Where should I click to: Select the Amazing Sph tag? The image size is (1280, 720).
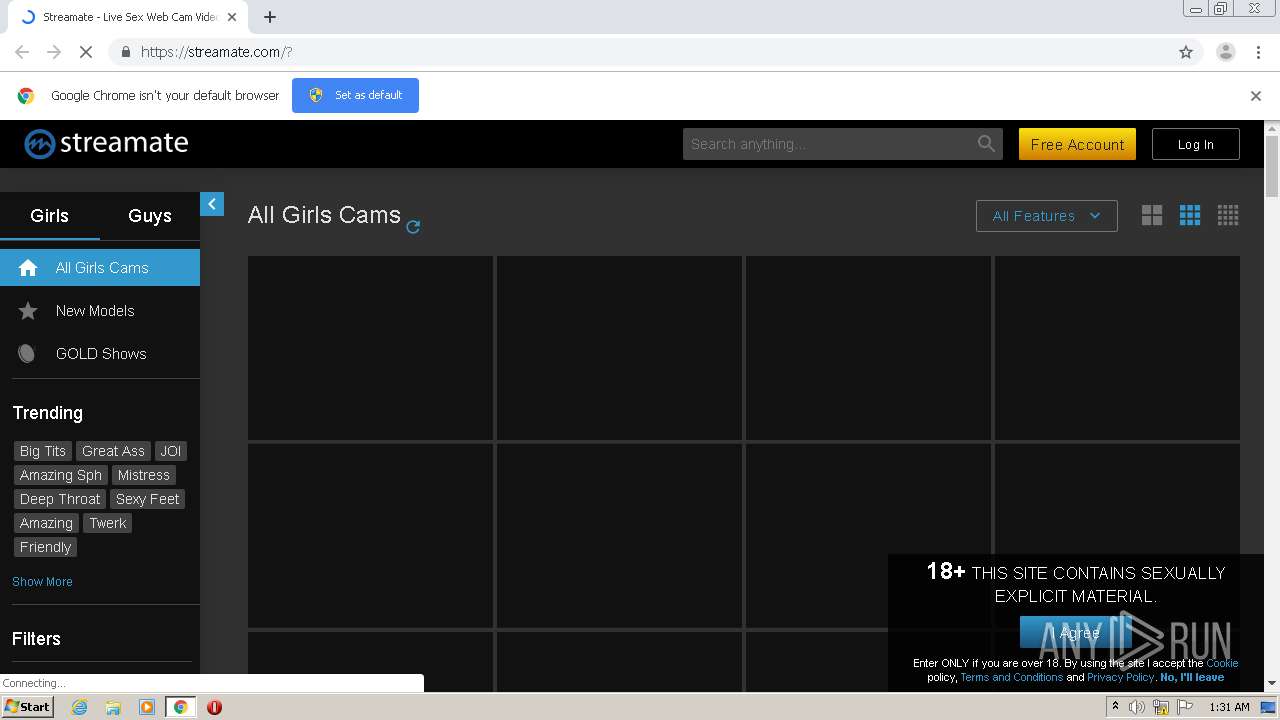point(61,475)
